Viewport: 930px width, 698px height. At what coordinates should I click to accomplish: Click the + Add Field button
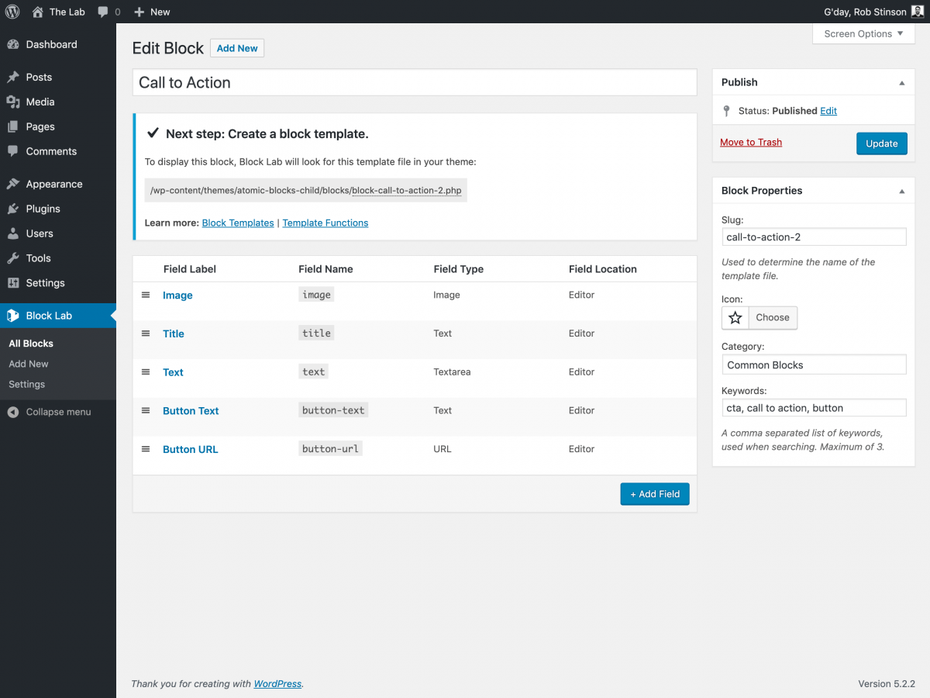coord(655,494)
